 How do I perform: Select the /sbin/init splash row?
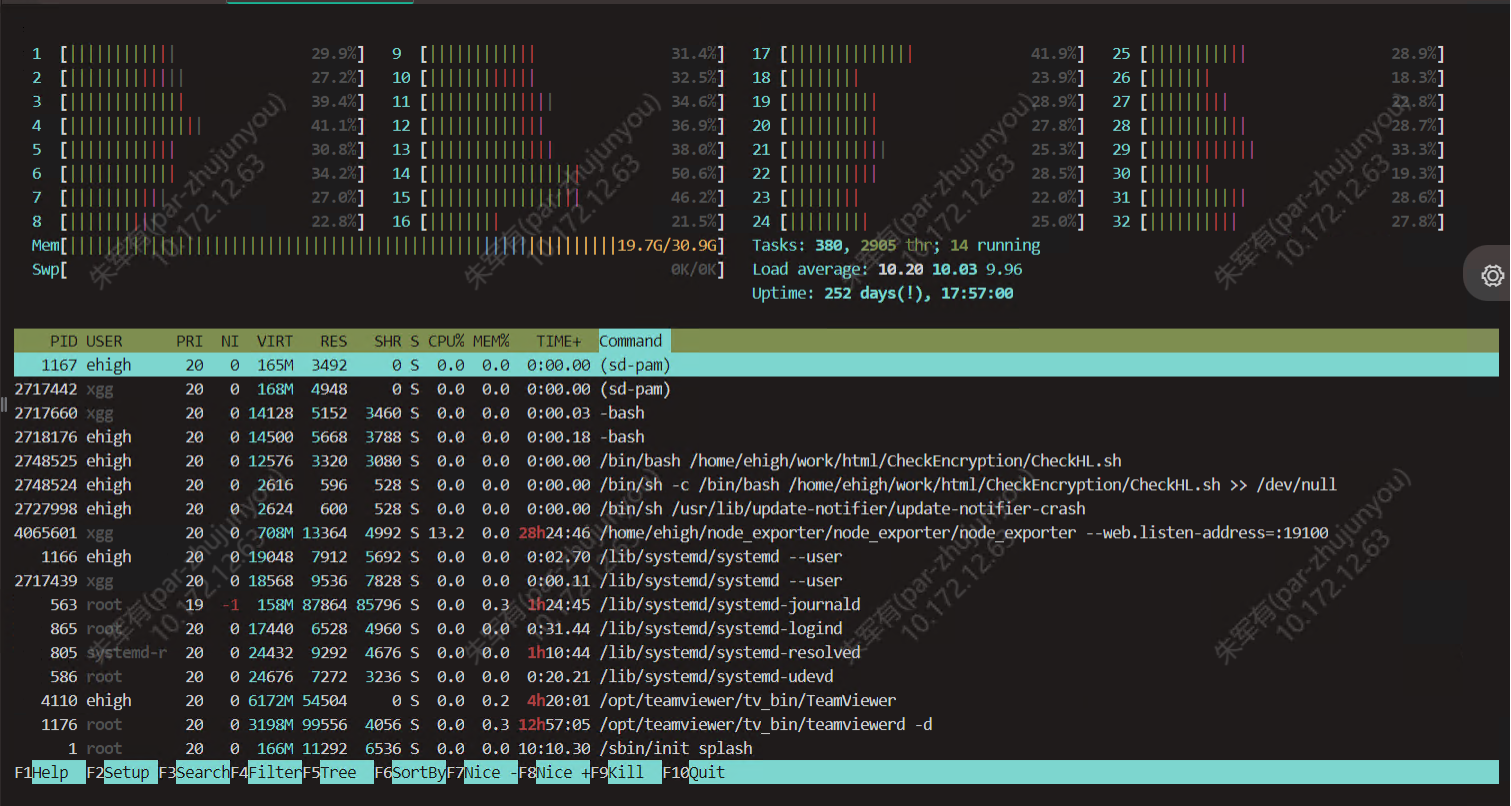pos(756,749)
